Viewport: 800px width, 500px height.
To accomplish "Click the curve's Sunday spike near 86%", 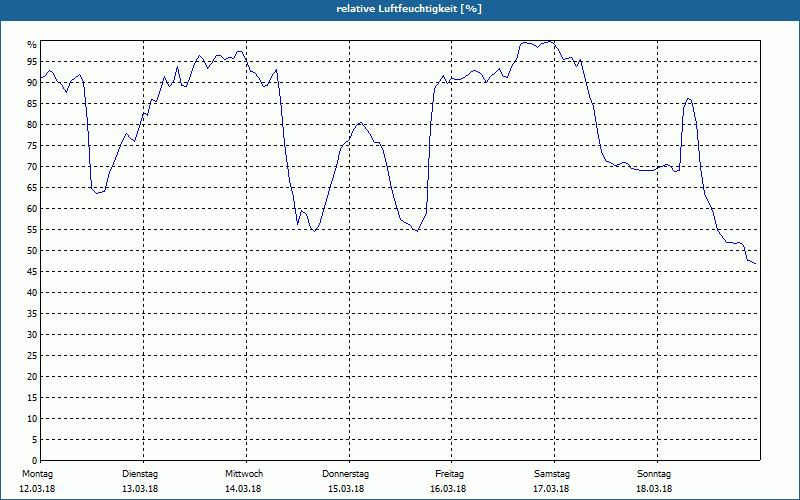I will [x=688, y=98].
